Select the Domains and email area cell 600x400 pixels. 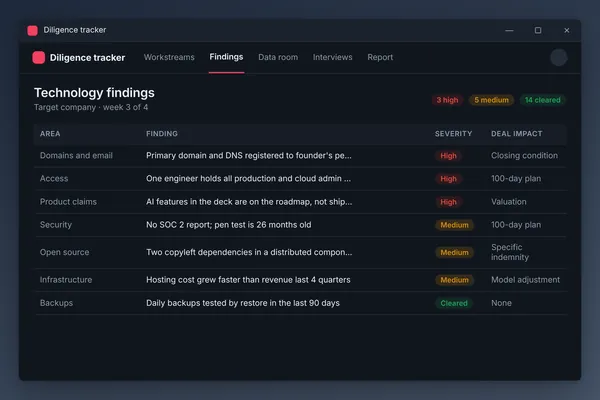76,155
